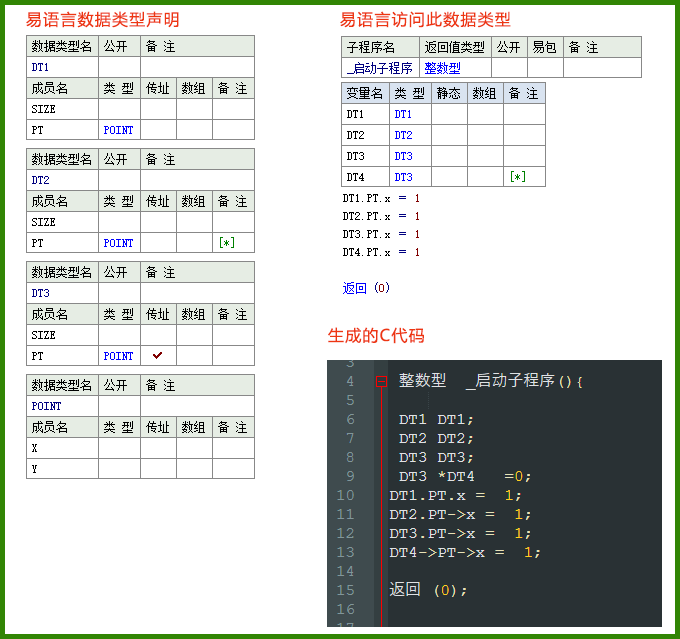Select variable name DT3 in the variable table

[x=355, y=156]
